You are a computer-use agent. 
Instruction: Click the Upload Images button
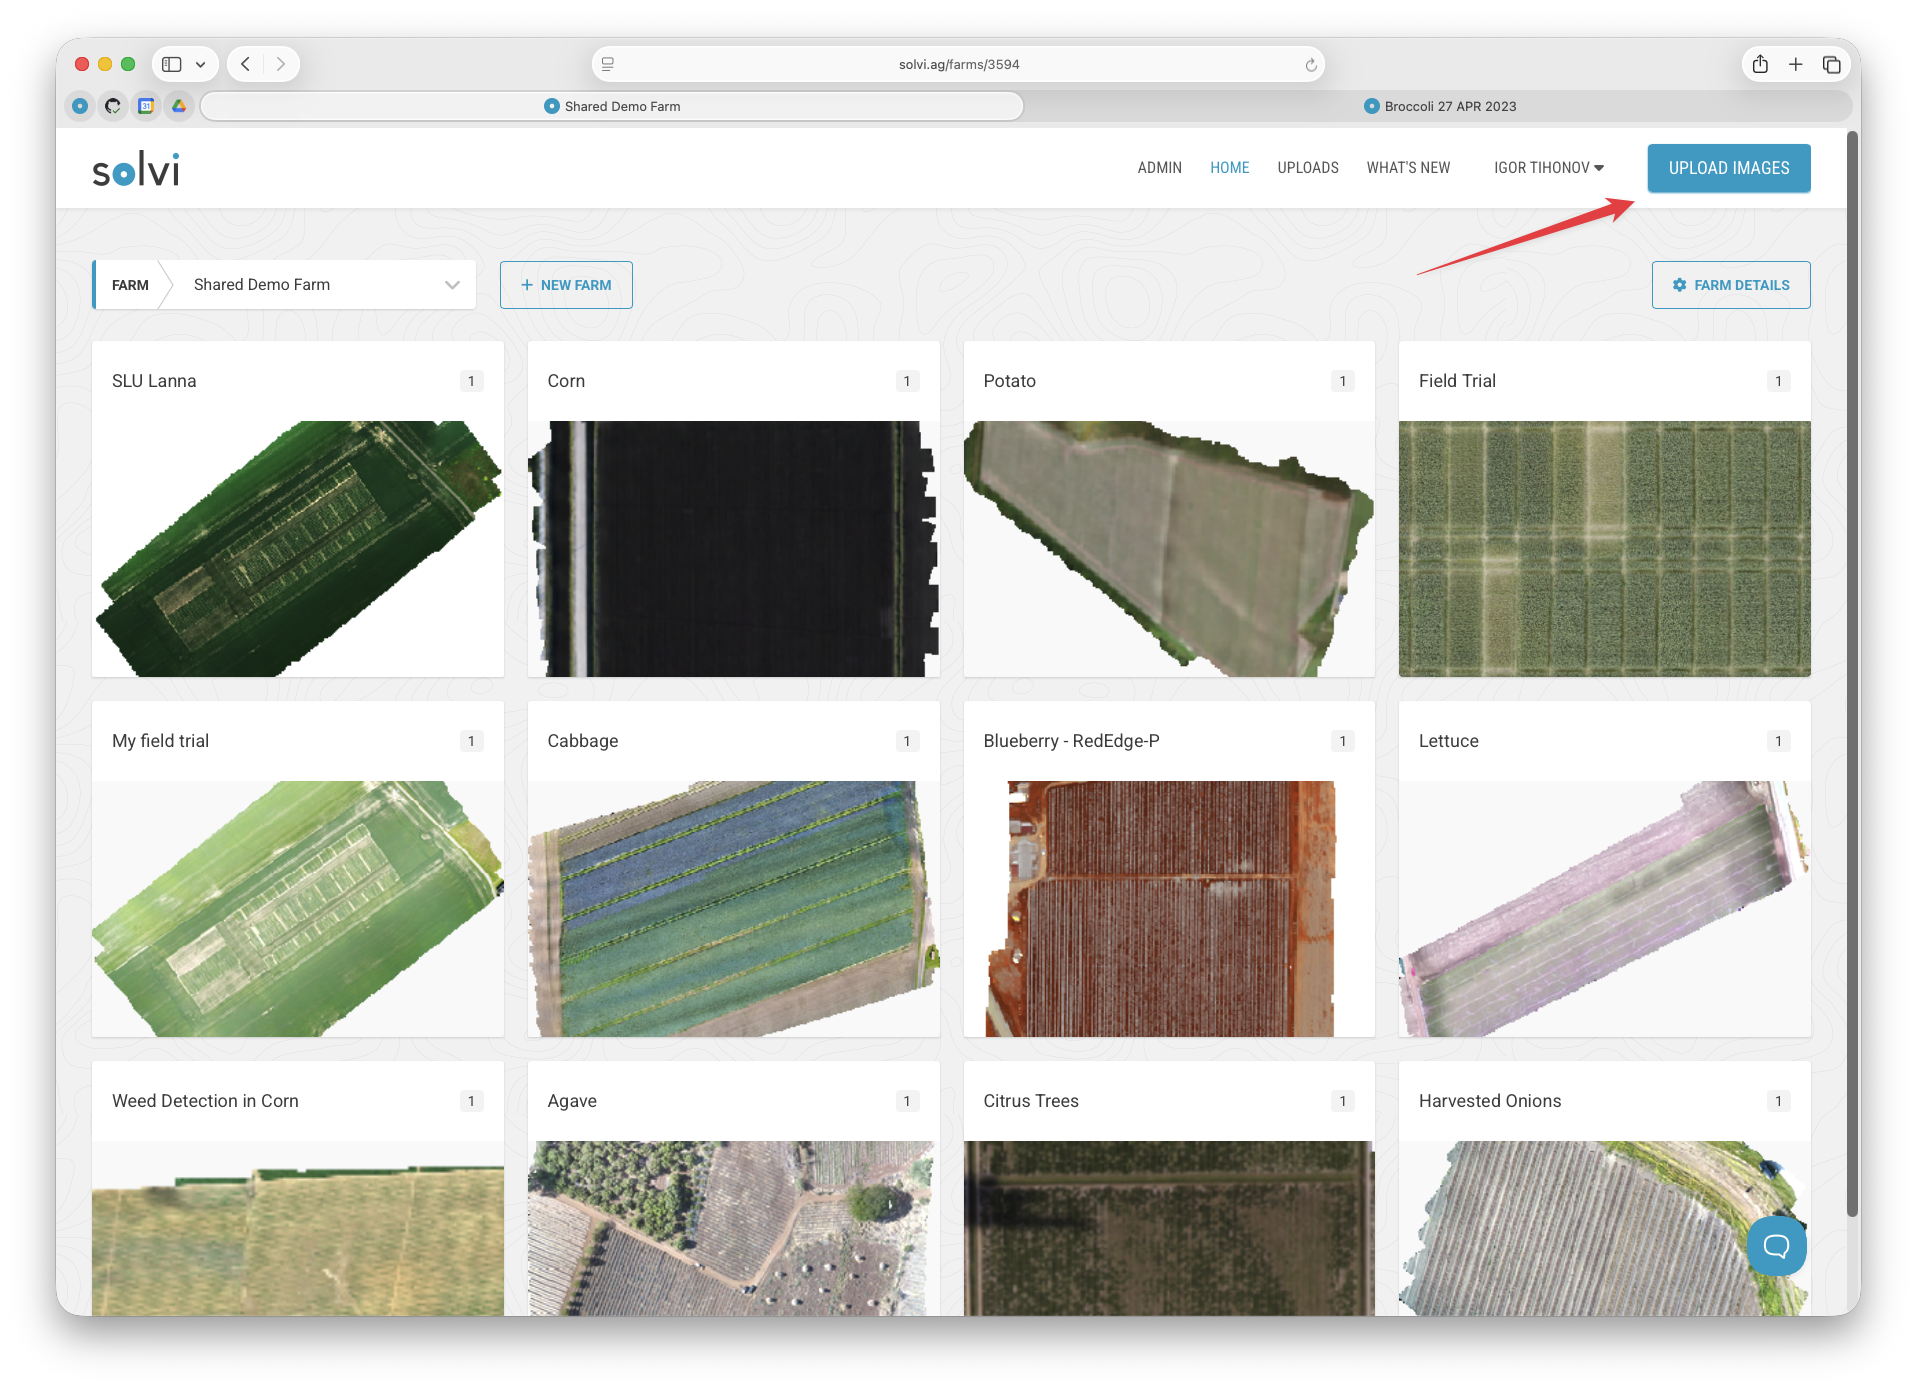click(1728, 168)
